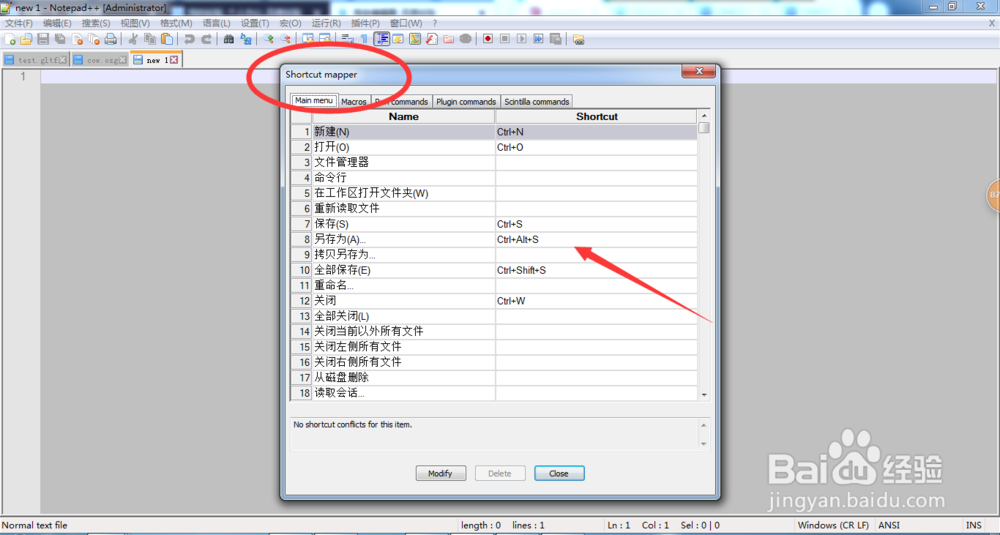Image resolution: width=1000 pixels, height=535 pixels.
Task: Toggle Word Wrap toolbar icon
Action: pos(348,39)
